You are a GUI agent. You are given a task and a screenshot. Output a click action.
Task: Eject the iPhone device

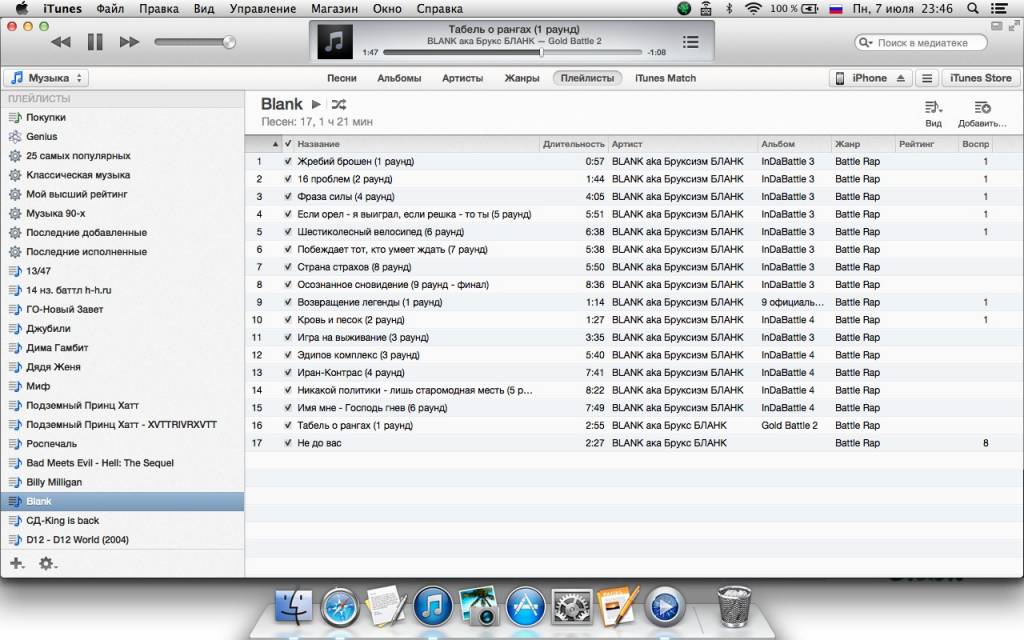(x=901, y=78)
